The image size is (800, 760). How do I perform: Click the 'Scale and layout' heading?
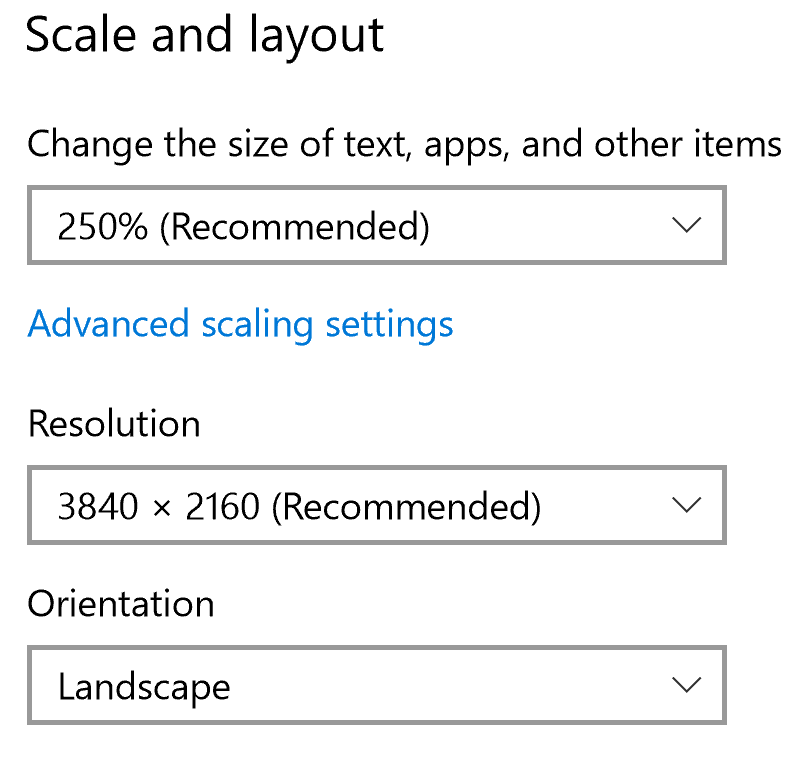click(204, 36)
